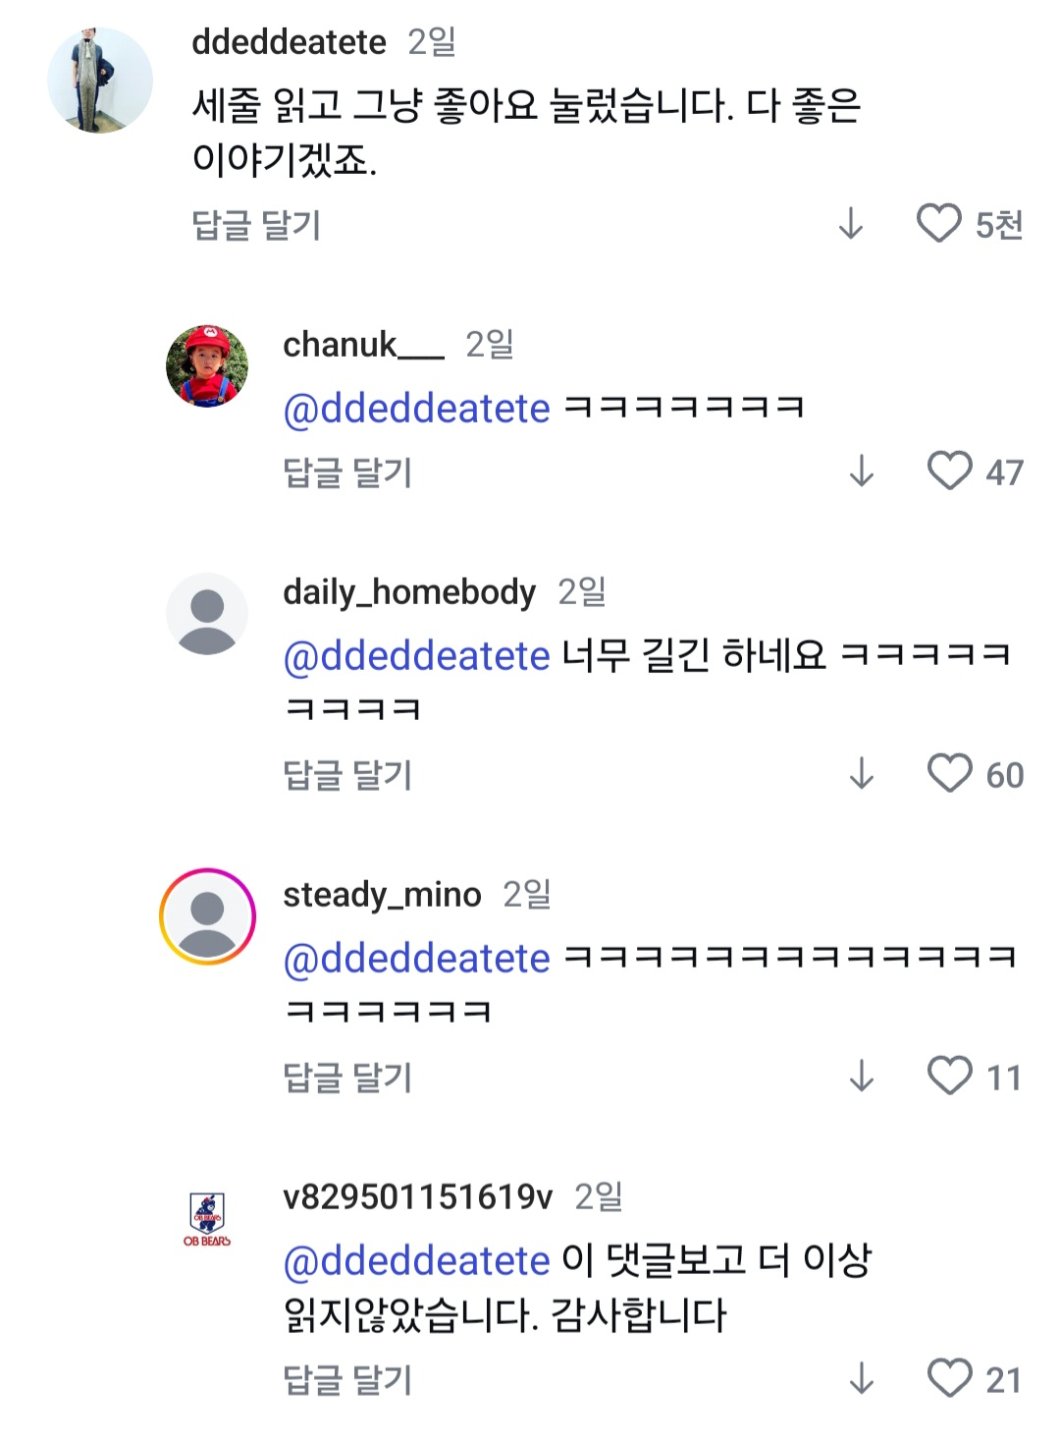Open ddeddeatete's profile picture
The width and height of the screenshot is (1060, 1440).
[x=100, y=80]
